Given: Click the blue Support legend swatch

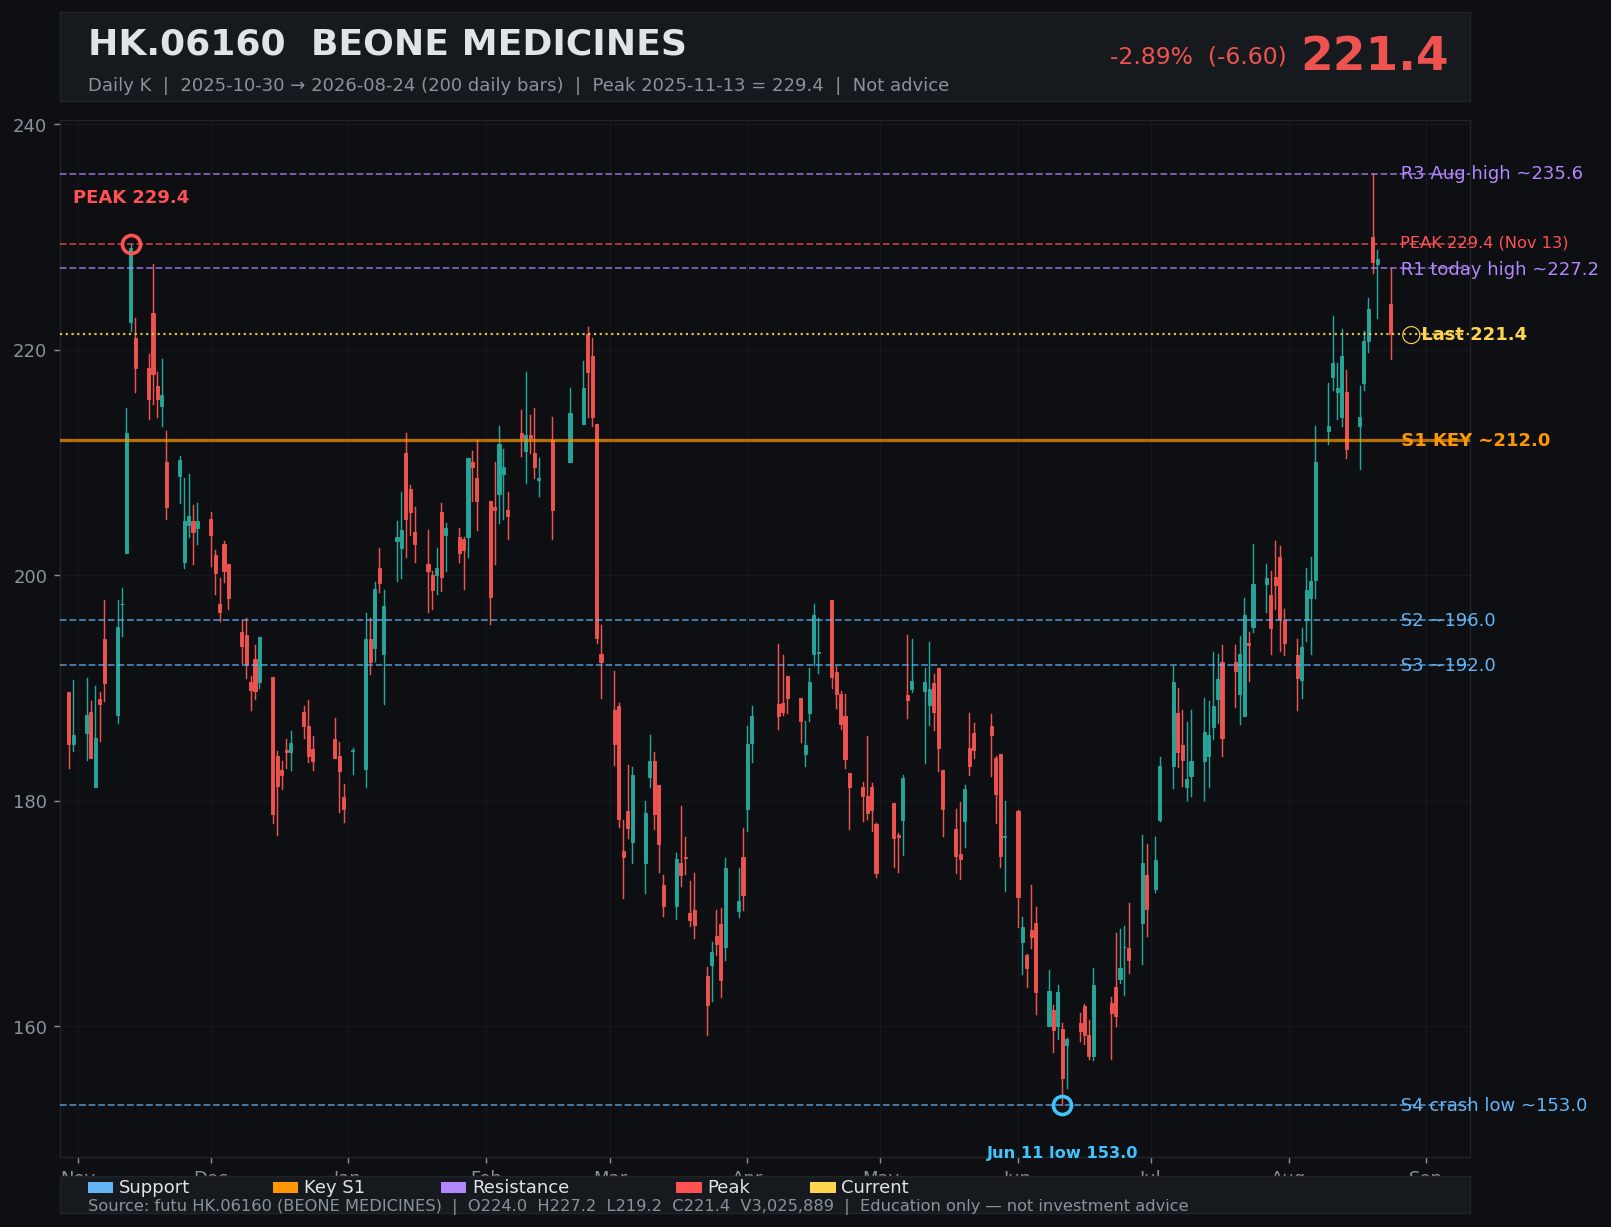Looking at the screenshot, I should pyautogui.click(x=100, y=1188).
